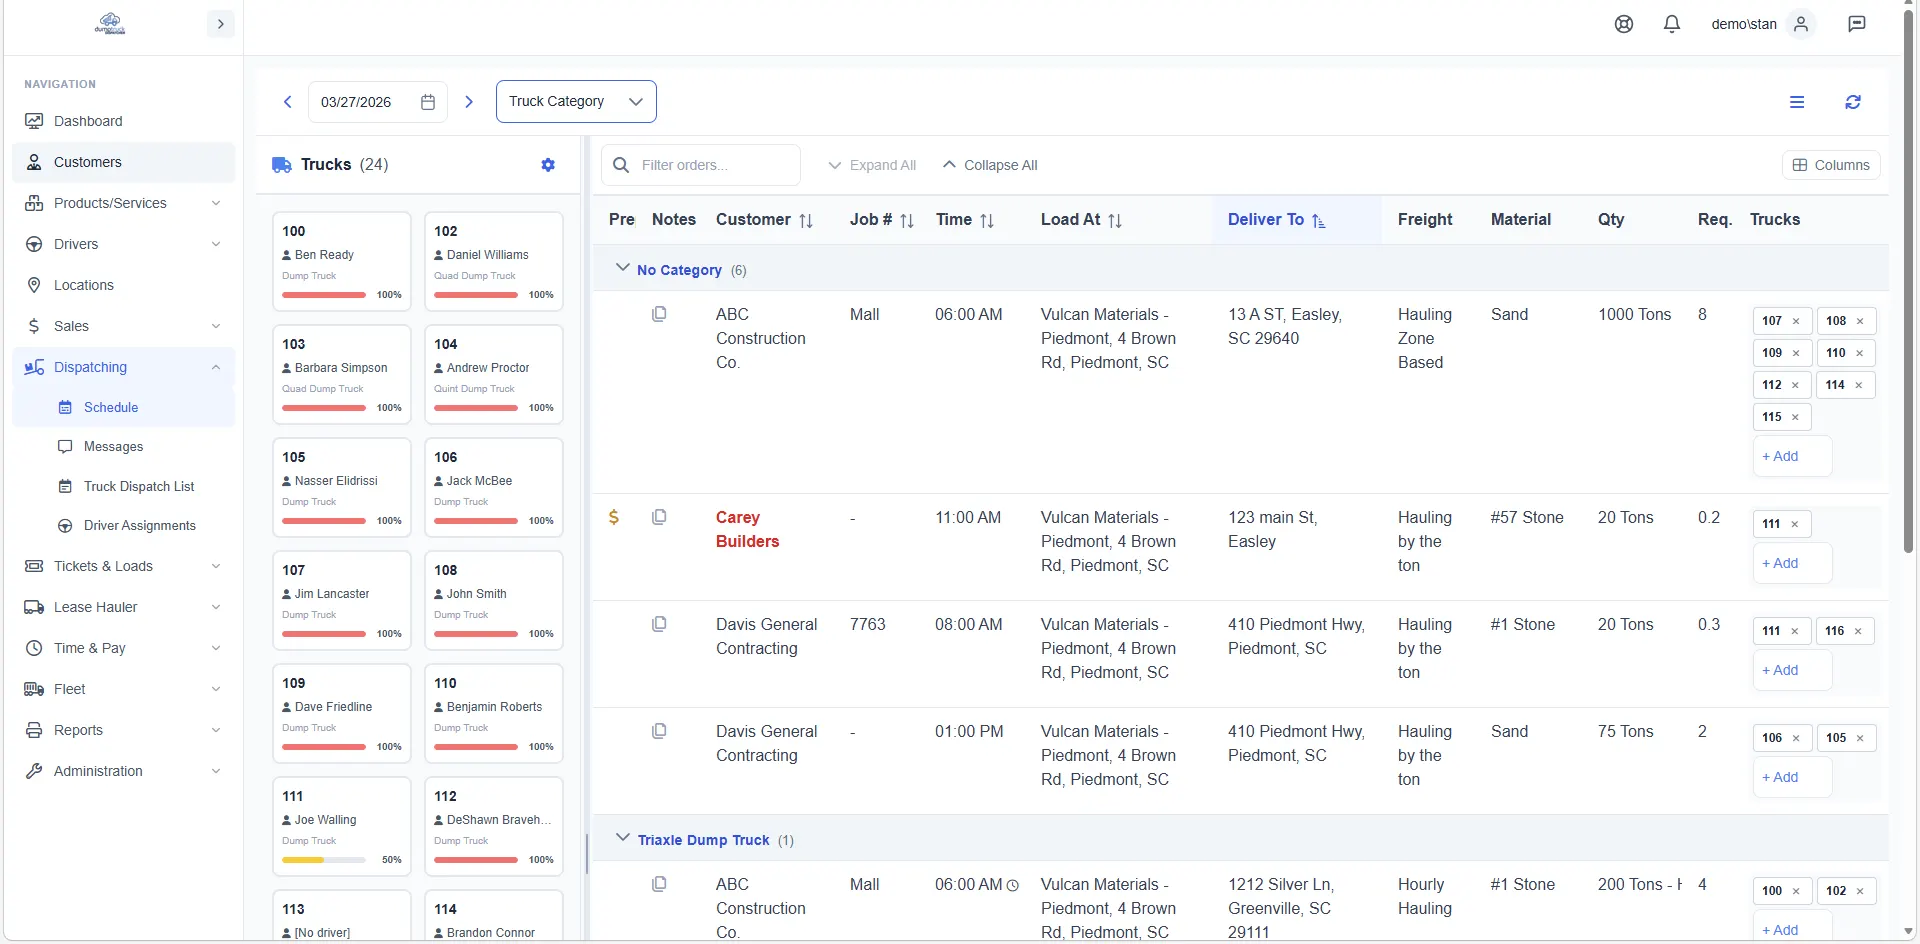Collapse the No Category order group
The image size is (1920, 944).
[x=622, y=268]
